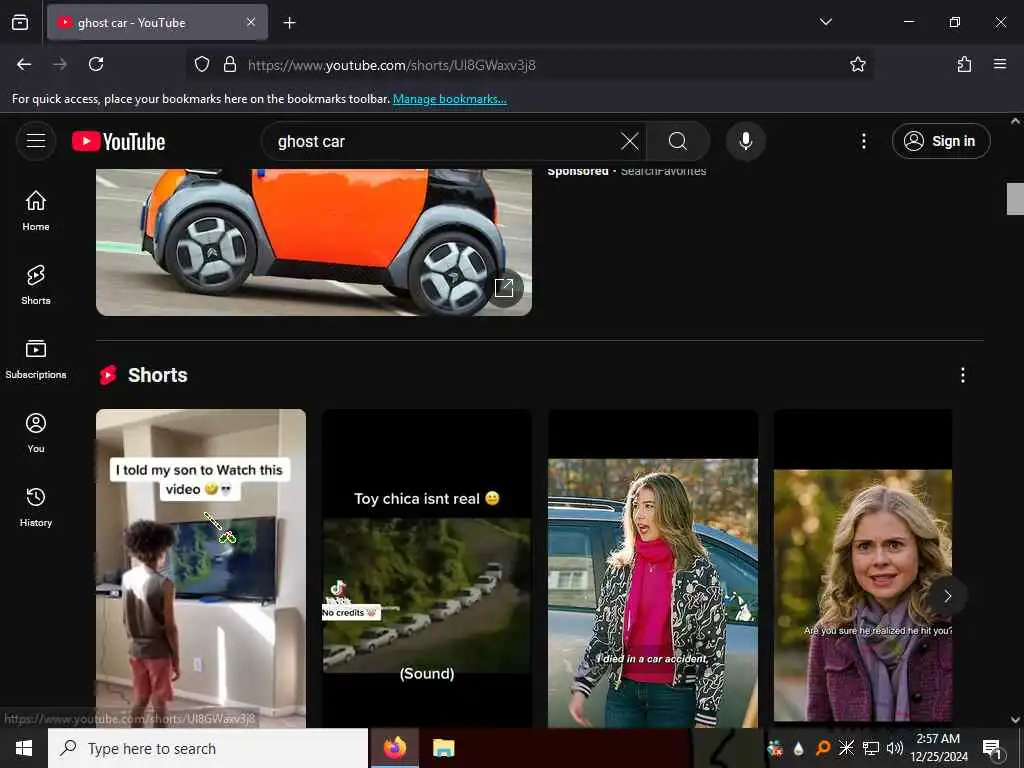Open History in the sidebar
This screenshot has width=1024, height=768.
coord(36,506)
